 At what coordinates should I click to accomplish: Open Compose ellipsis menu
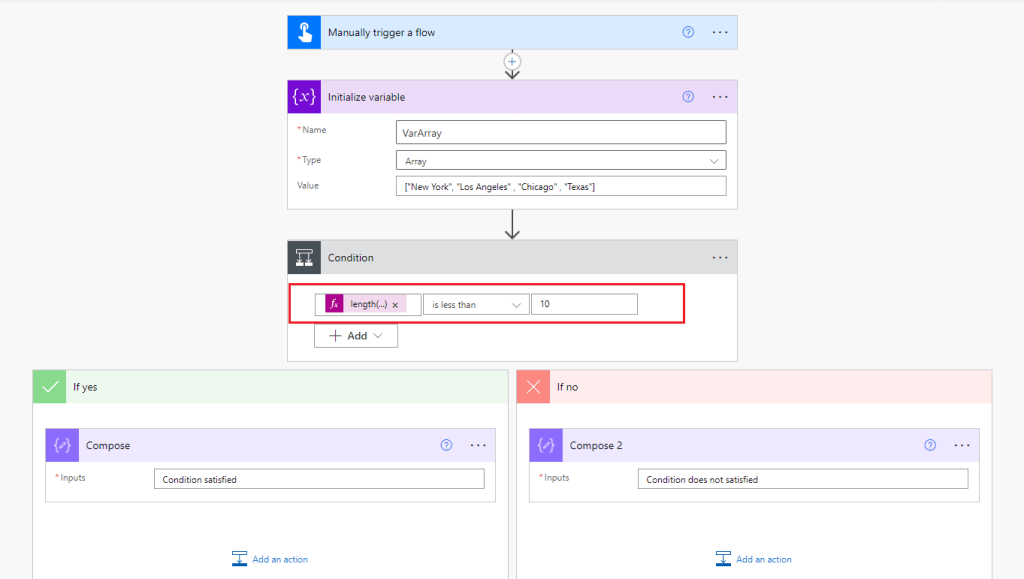point(478,445)
